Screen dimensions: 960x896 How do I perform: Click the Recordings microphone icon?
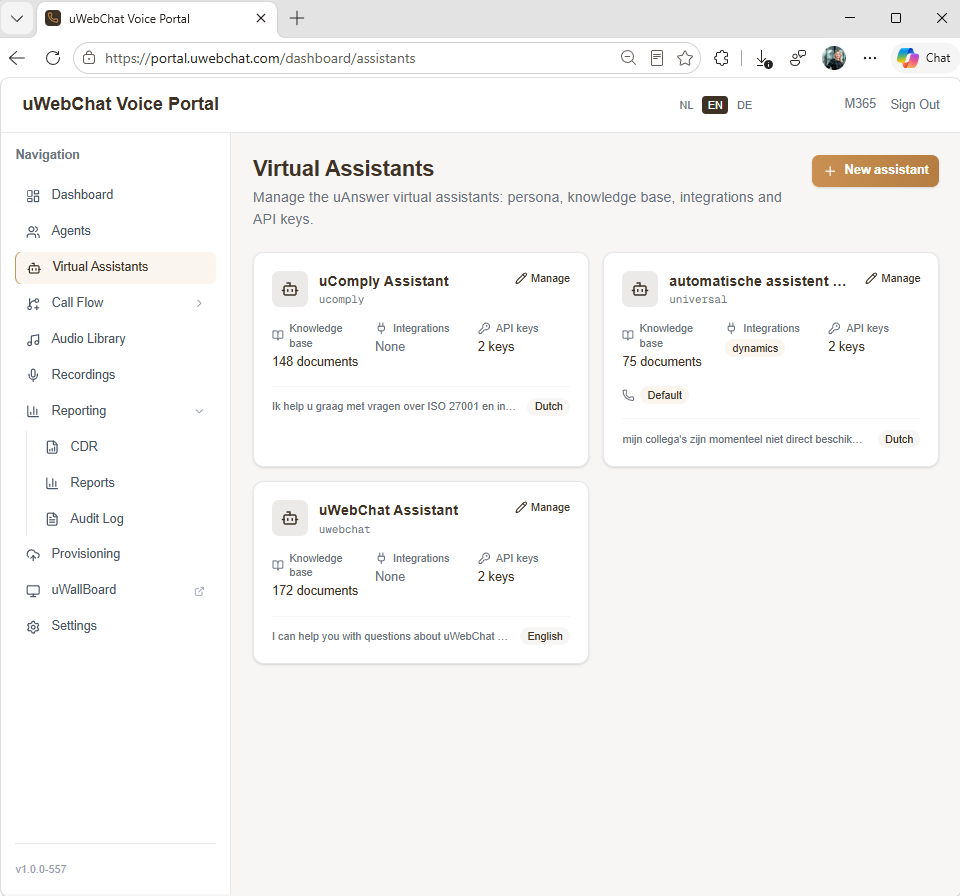pyautogui.click(x=33, y=375)
